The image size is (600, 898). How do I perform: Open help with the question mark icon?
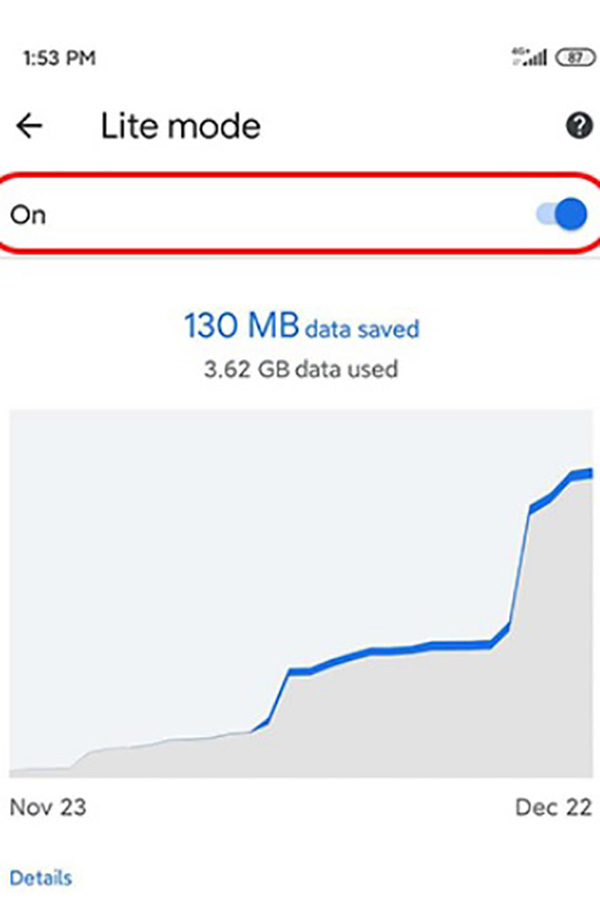point(577,126)
